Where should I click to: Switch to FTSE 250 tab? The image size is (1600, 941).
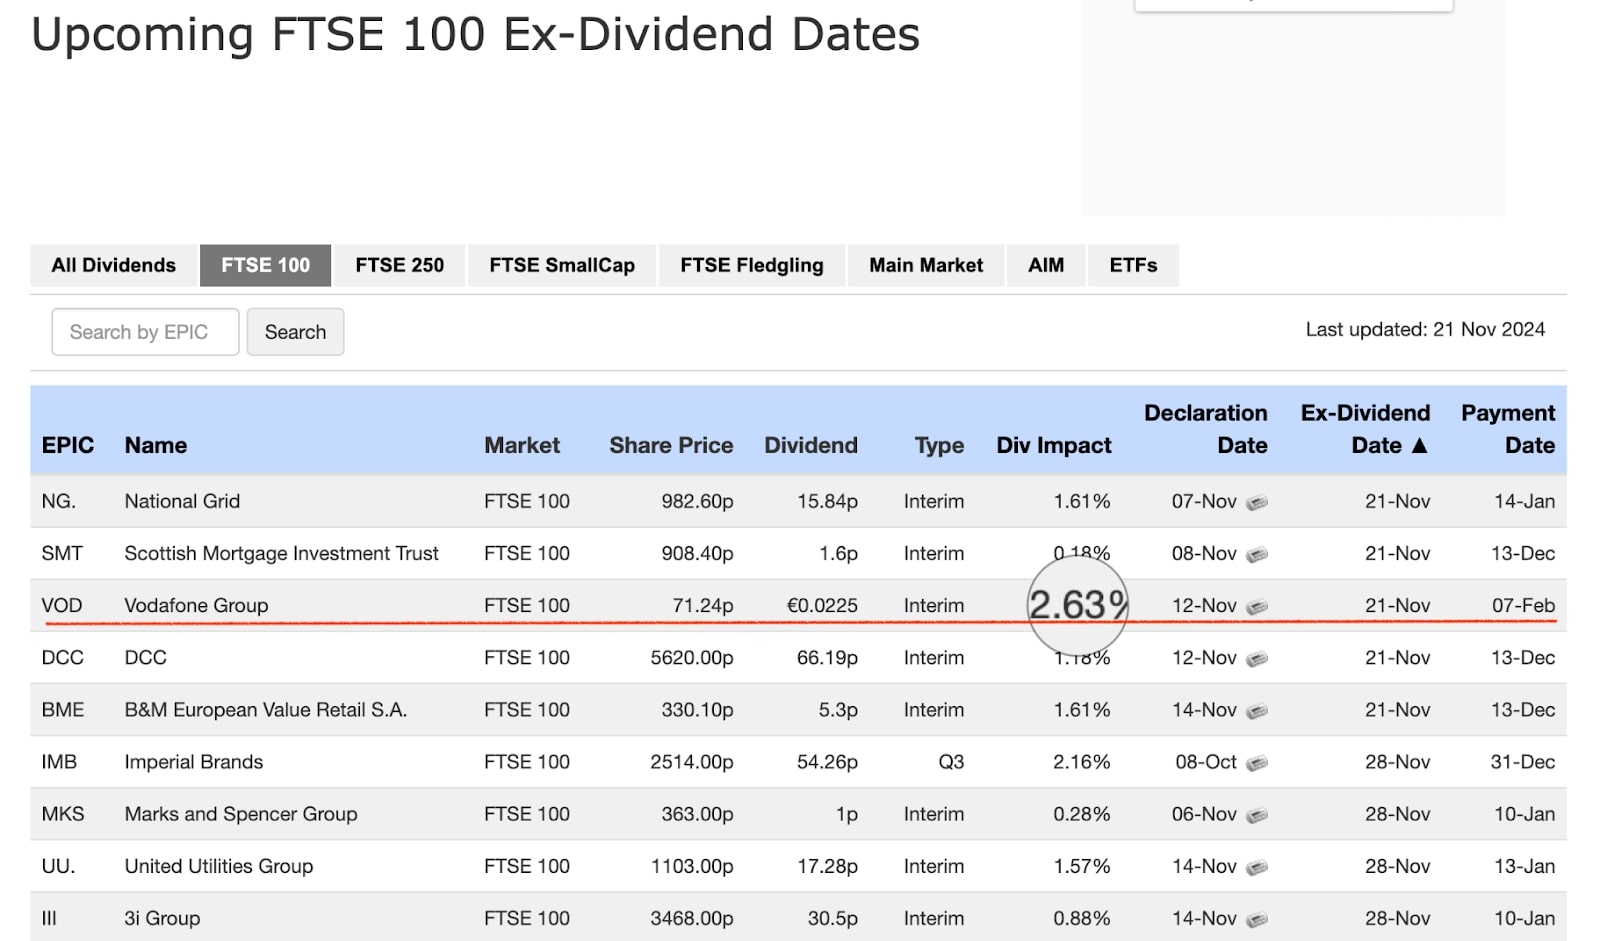point(399,265)
